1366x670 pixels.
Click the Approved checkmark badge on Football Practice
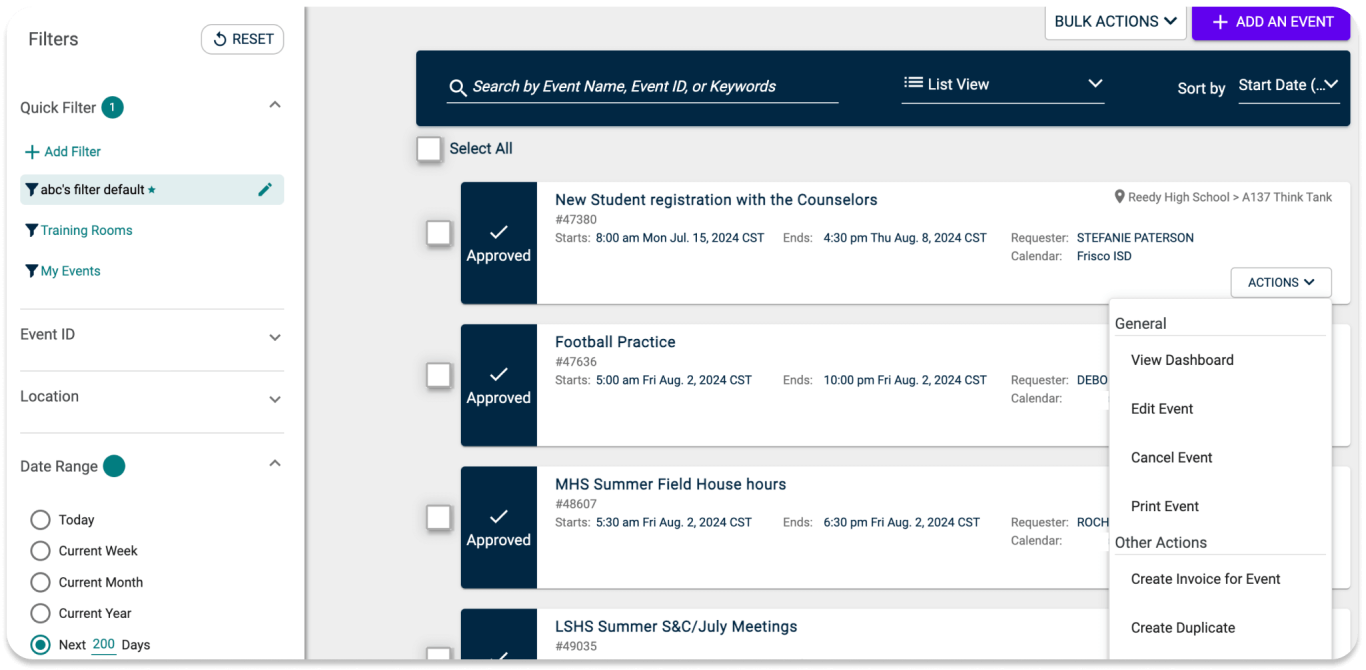click(498, 383)
